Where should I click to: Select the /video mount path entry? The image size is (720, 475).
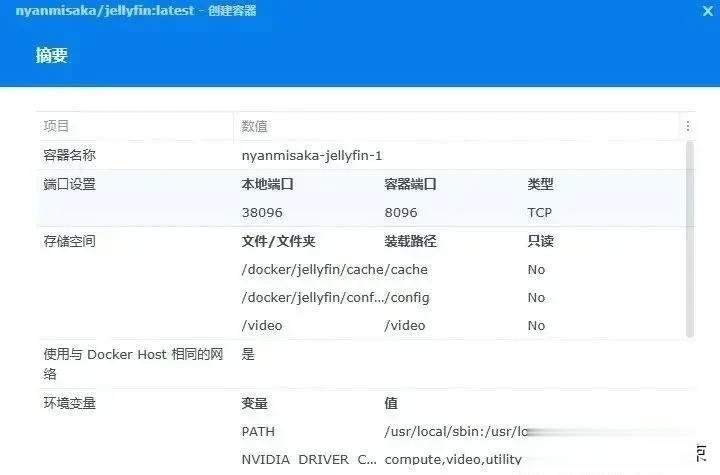click(405, 326)
